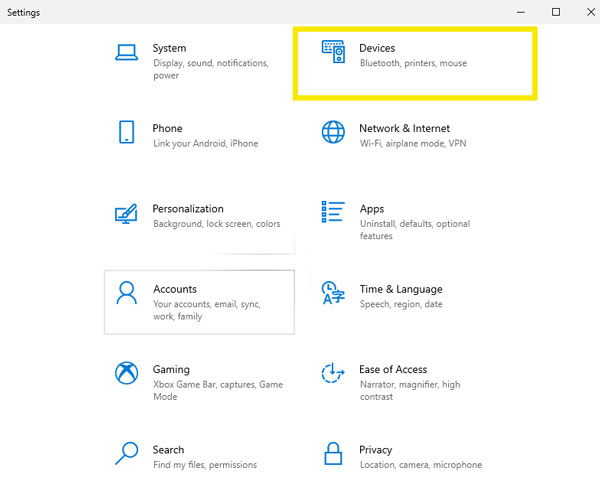Click 'Bluetooth, printers, mouse' description

(413, 63)
